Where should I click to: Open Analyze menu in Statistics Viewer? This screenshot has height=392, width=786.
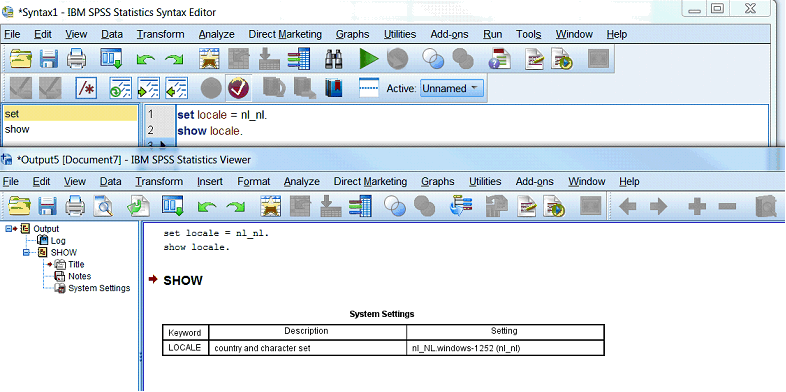tap(302, 181)
